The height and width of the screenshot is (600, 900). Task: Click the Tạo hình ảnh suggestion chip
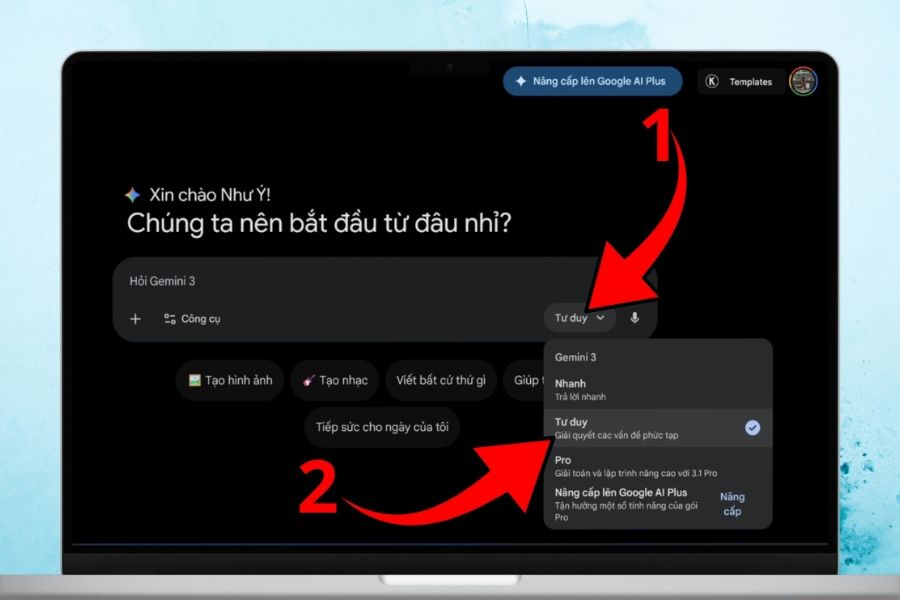tap(230, 380)
